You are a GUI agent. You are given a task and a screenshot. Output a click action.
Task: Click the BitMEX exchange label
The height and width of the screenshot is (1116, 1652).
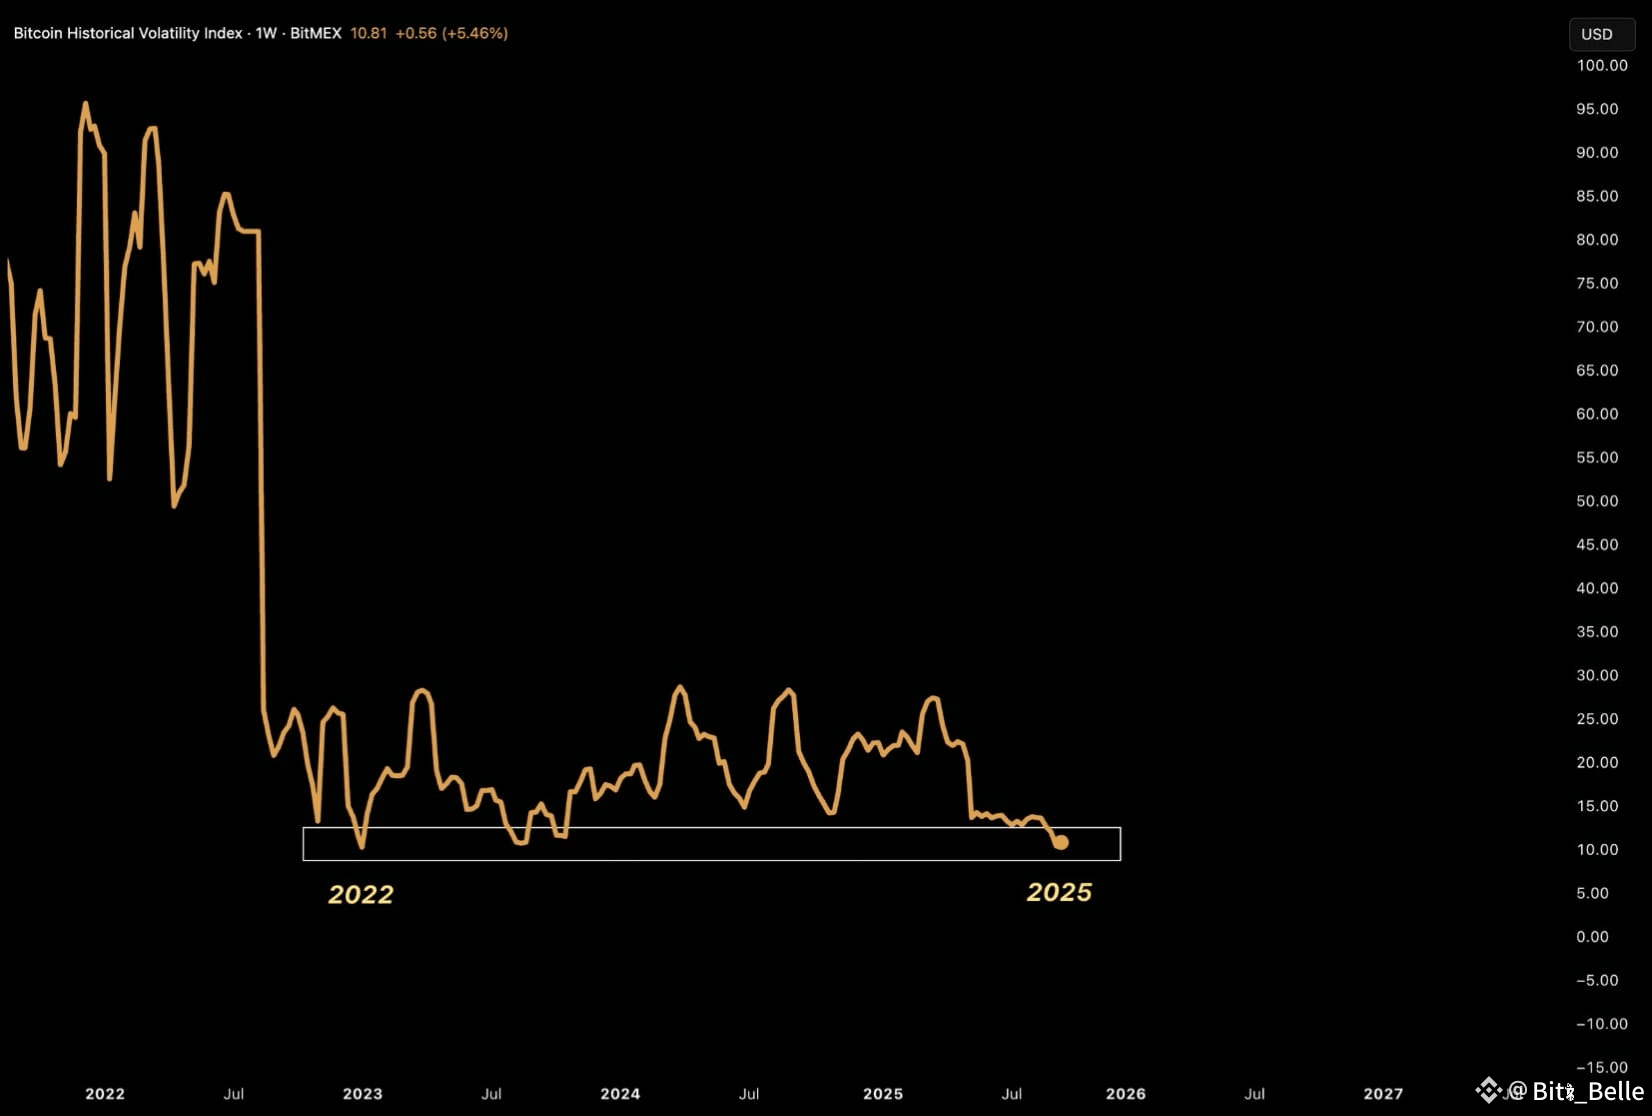pyautogui.click(x=316, y=33)
